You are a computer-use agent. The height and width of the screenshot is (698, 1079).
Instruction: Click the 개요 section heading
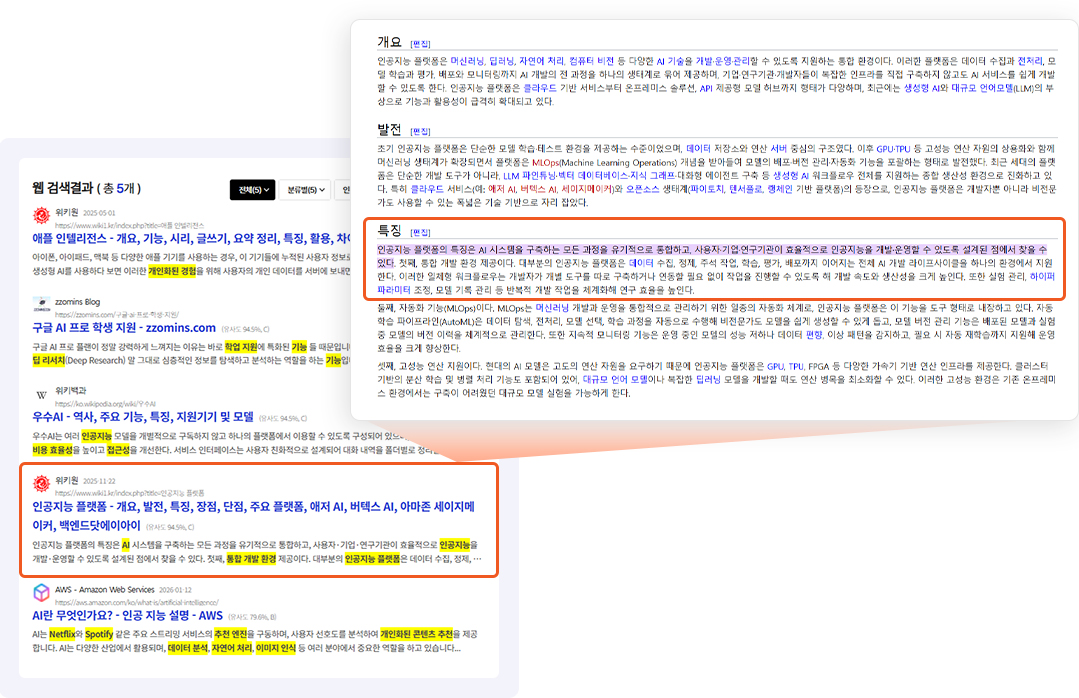click(x=389, y=42)
